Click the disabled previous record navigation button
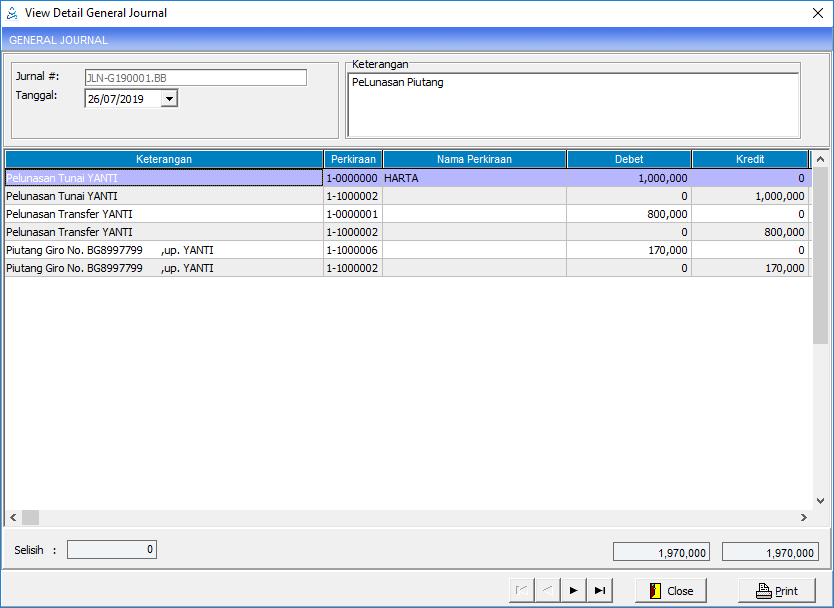 pyautogui.click(x=547, y=590)
